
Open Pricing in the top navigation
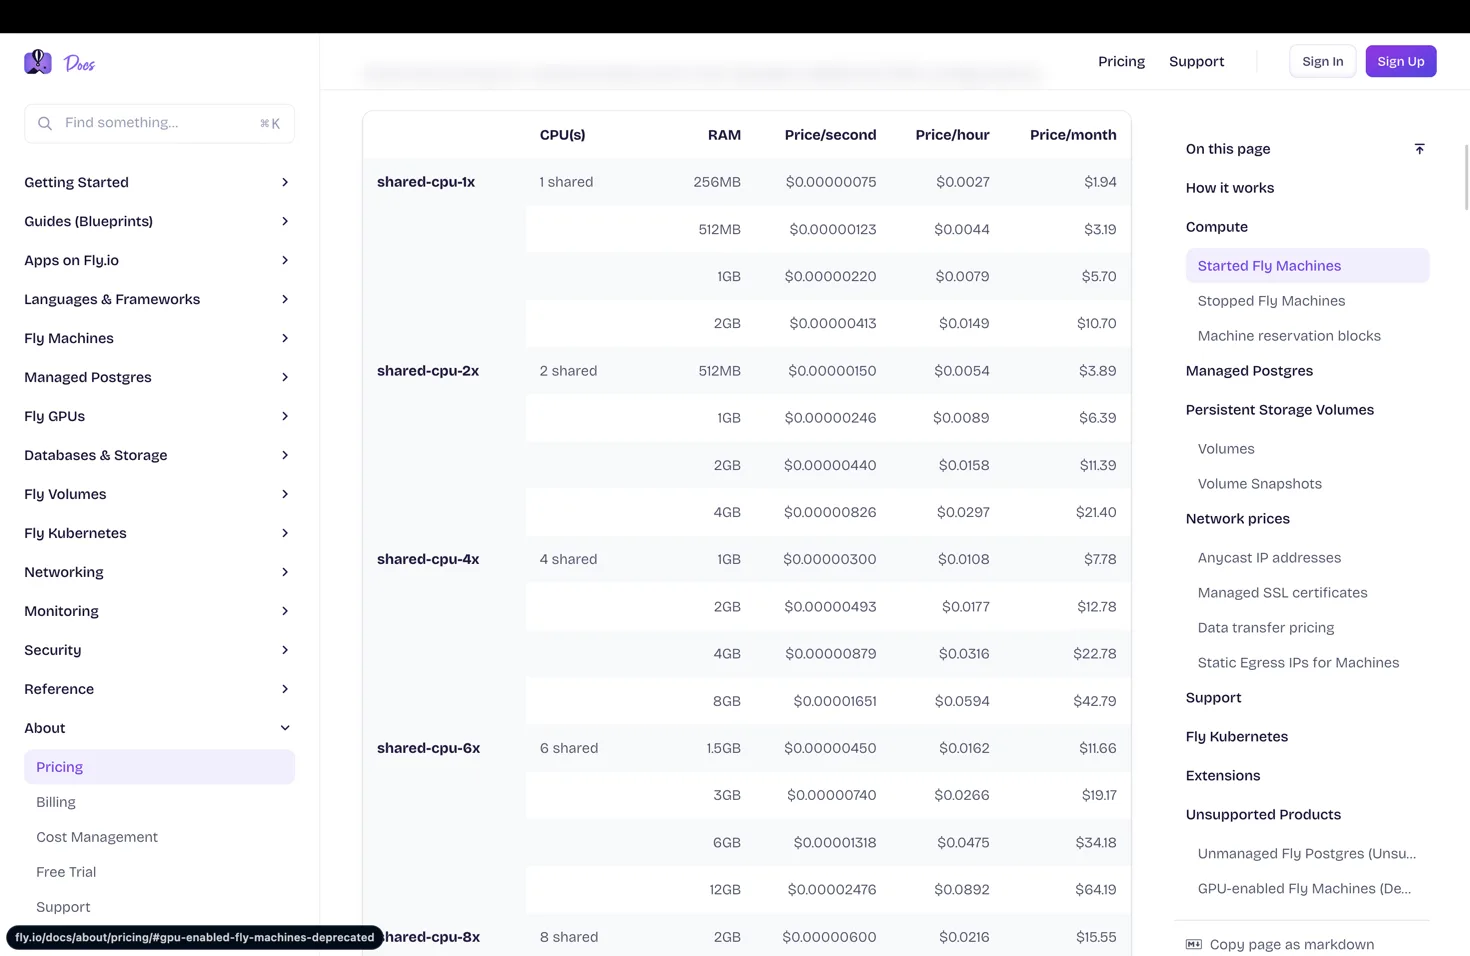coord(1121,61)
